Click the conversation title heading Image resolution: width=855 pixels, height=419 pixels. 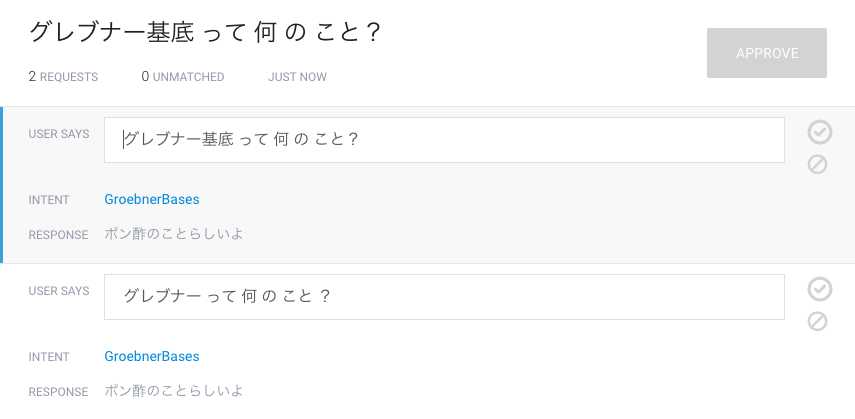click(x=204, y=32)
